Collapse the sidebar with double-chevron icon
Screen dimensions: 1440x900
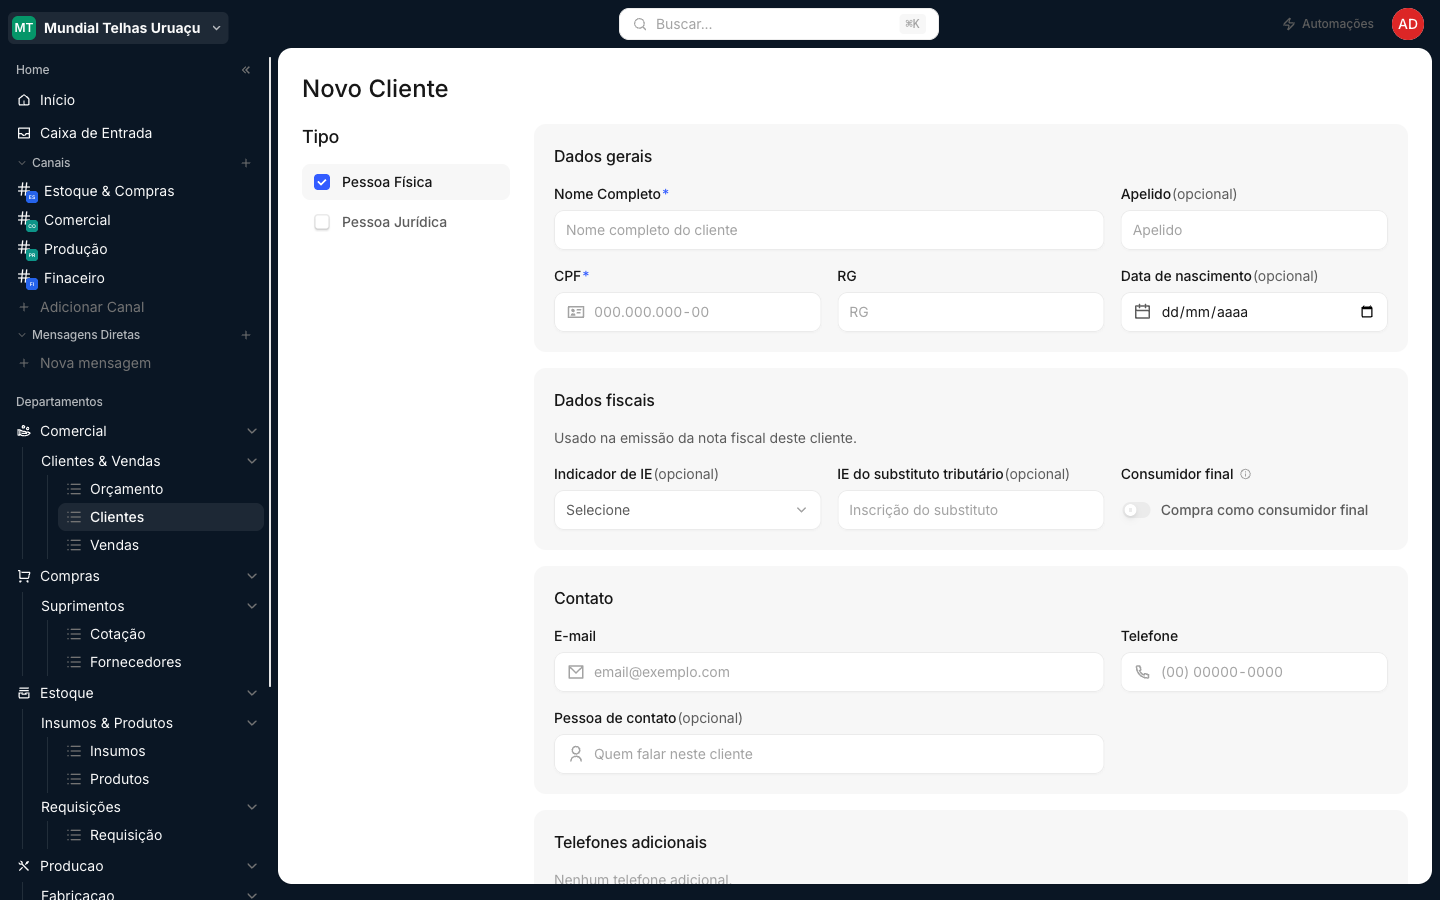click(x=246, y=70)
